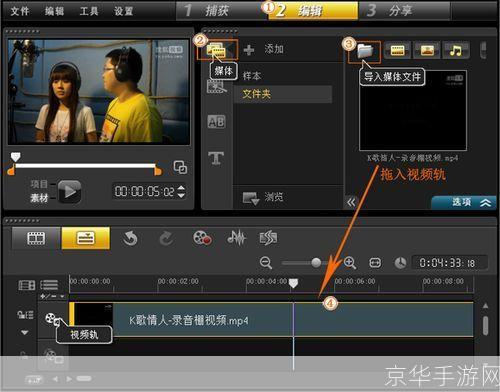Screen dimensions: 500x392
Task: Open the record/capture option reel icon
Action: 202,238
